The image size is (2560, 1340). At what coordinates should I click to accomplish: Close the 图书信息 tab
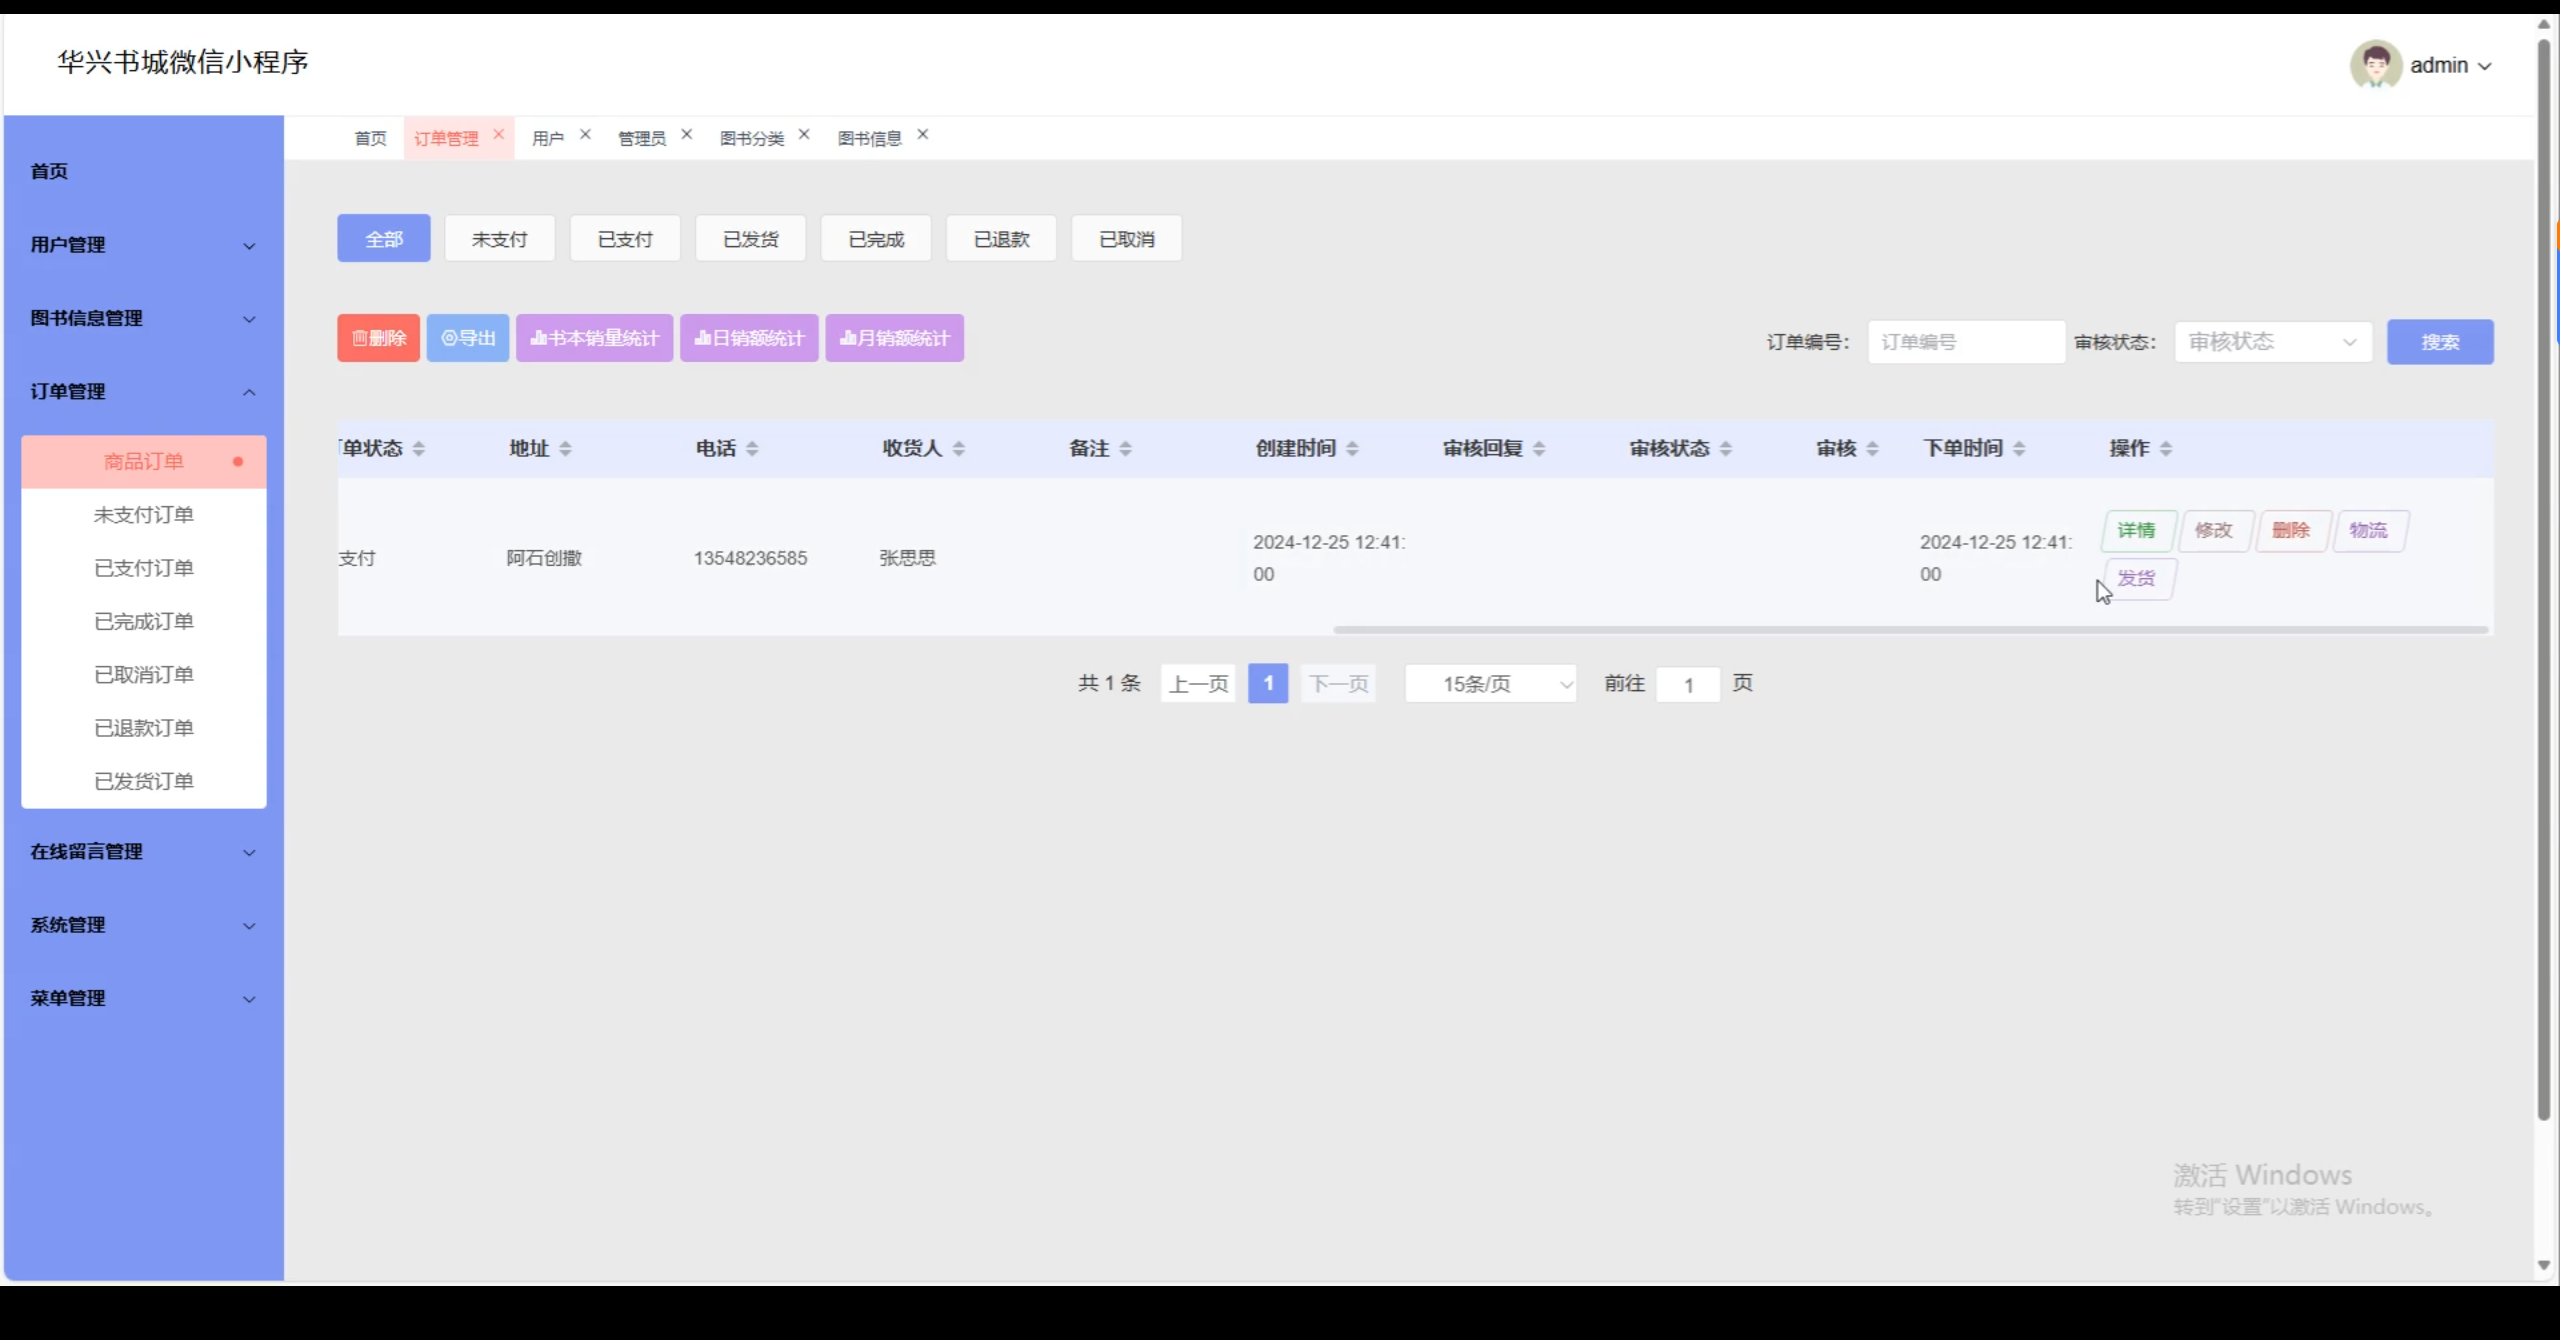pyautogui.click(x=923, y=134)
